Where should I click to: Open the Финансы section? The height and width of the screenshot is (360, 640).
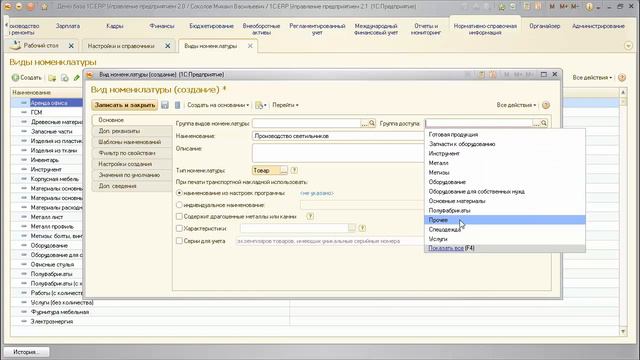[162, 26]
